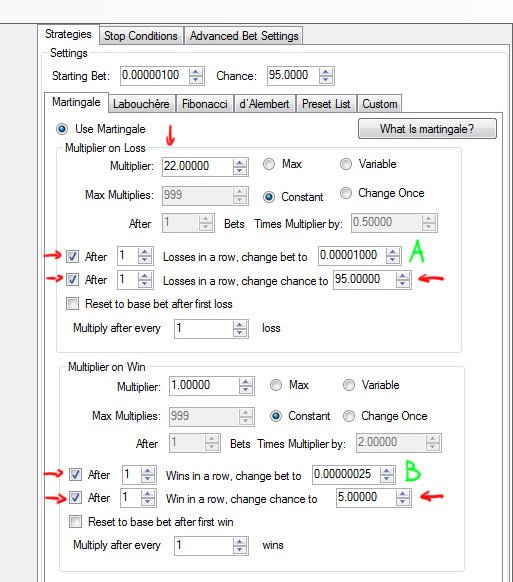
Task: Click the spinner of the 0.00001000 bet field
Action: pyautogui.click(x=393, y=256)
